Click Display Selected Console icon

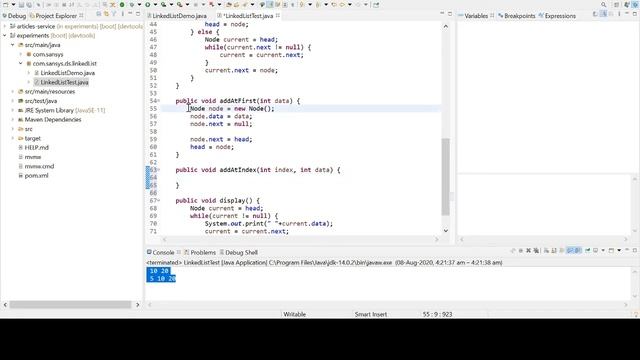(595, 251)
